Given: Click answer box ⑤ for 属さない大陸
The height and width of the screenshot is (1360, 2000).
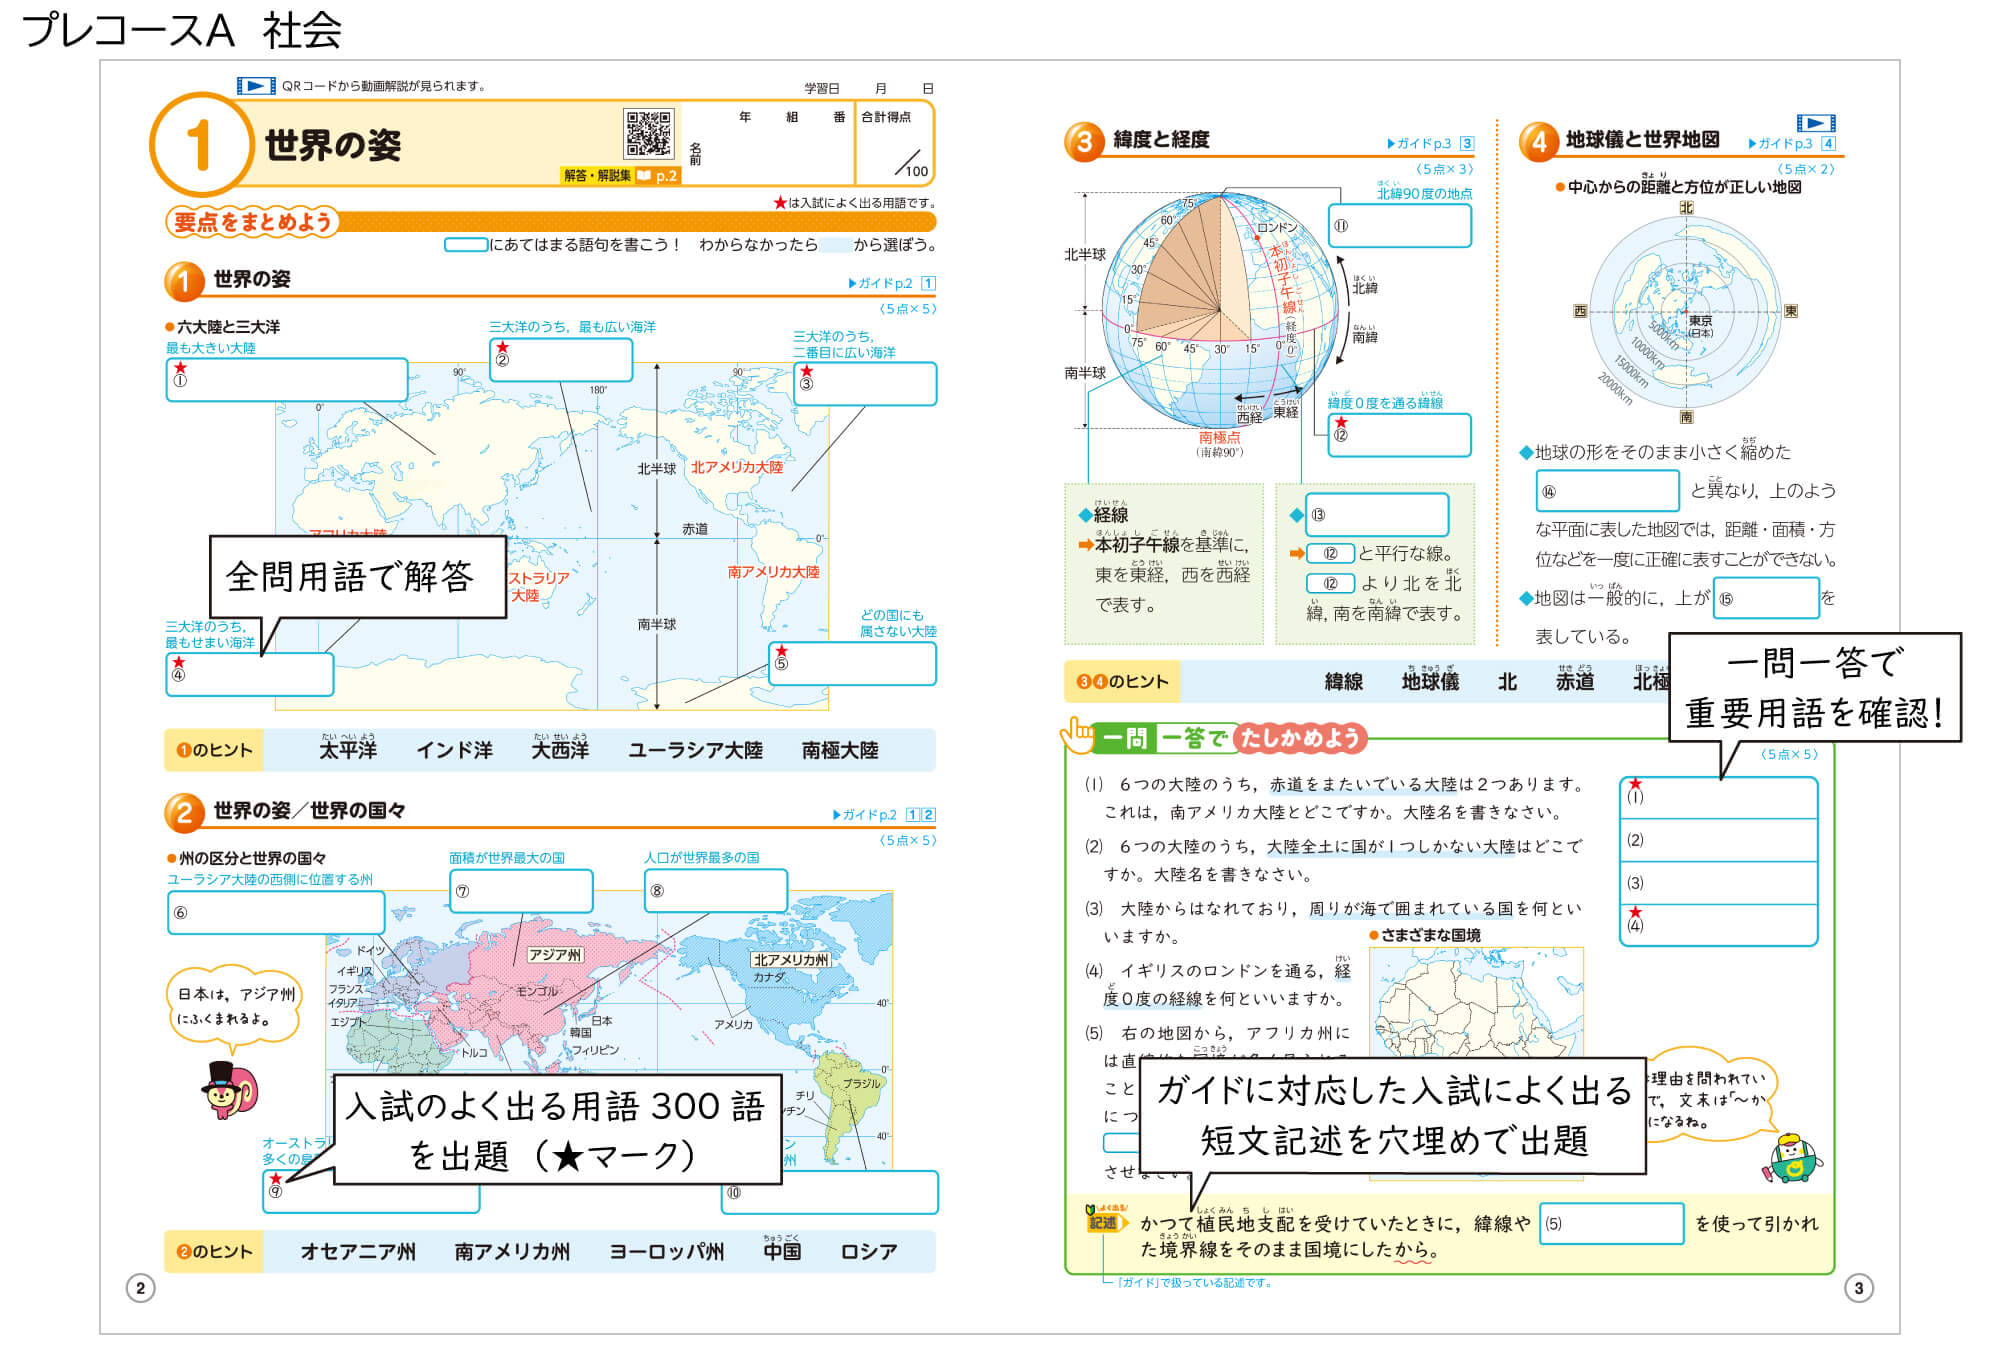Looking at the screenshot, I should point(853,664).
